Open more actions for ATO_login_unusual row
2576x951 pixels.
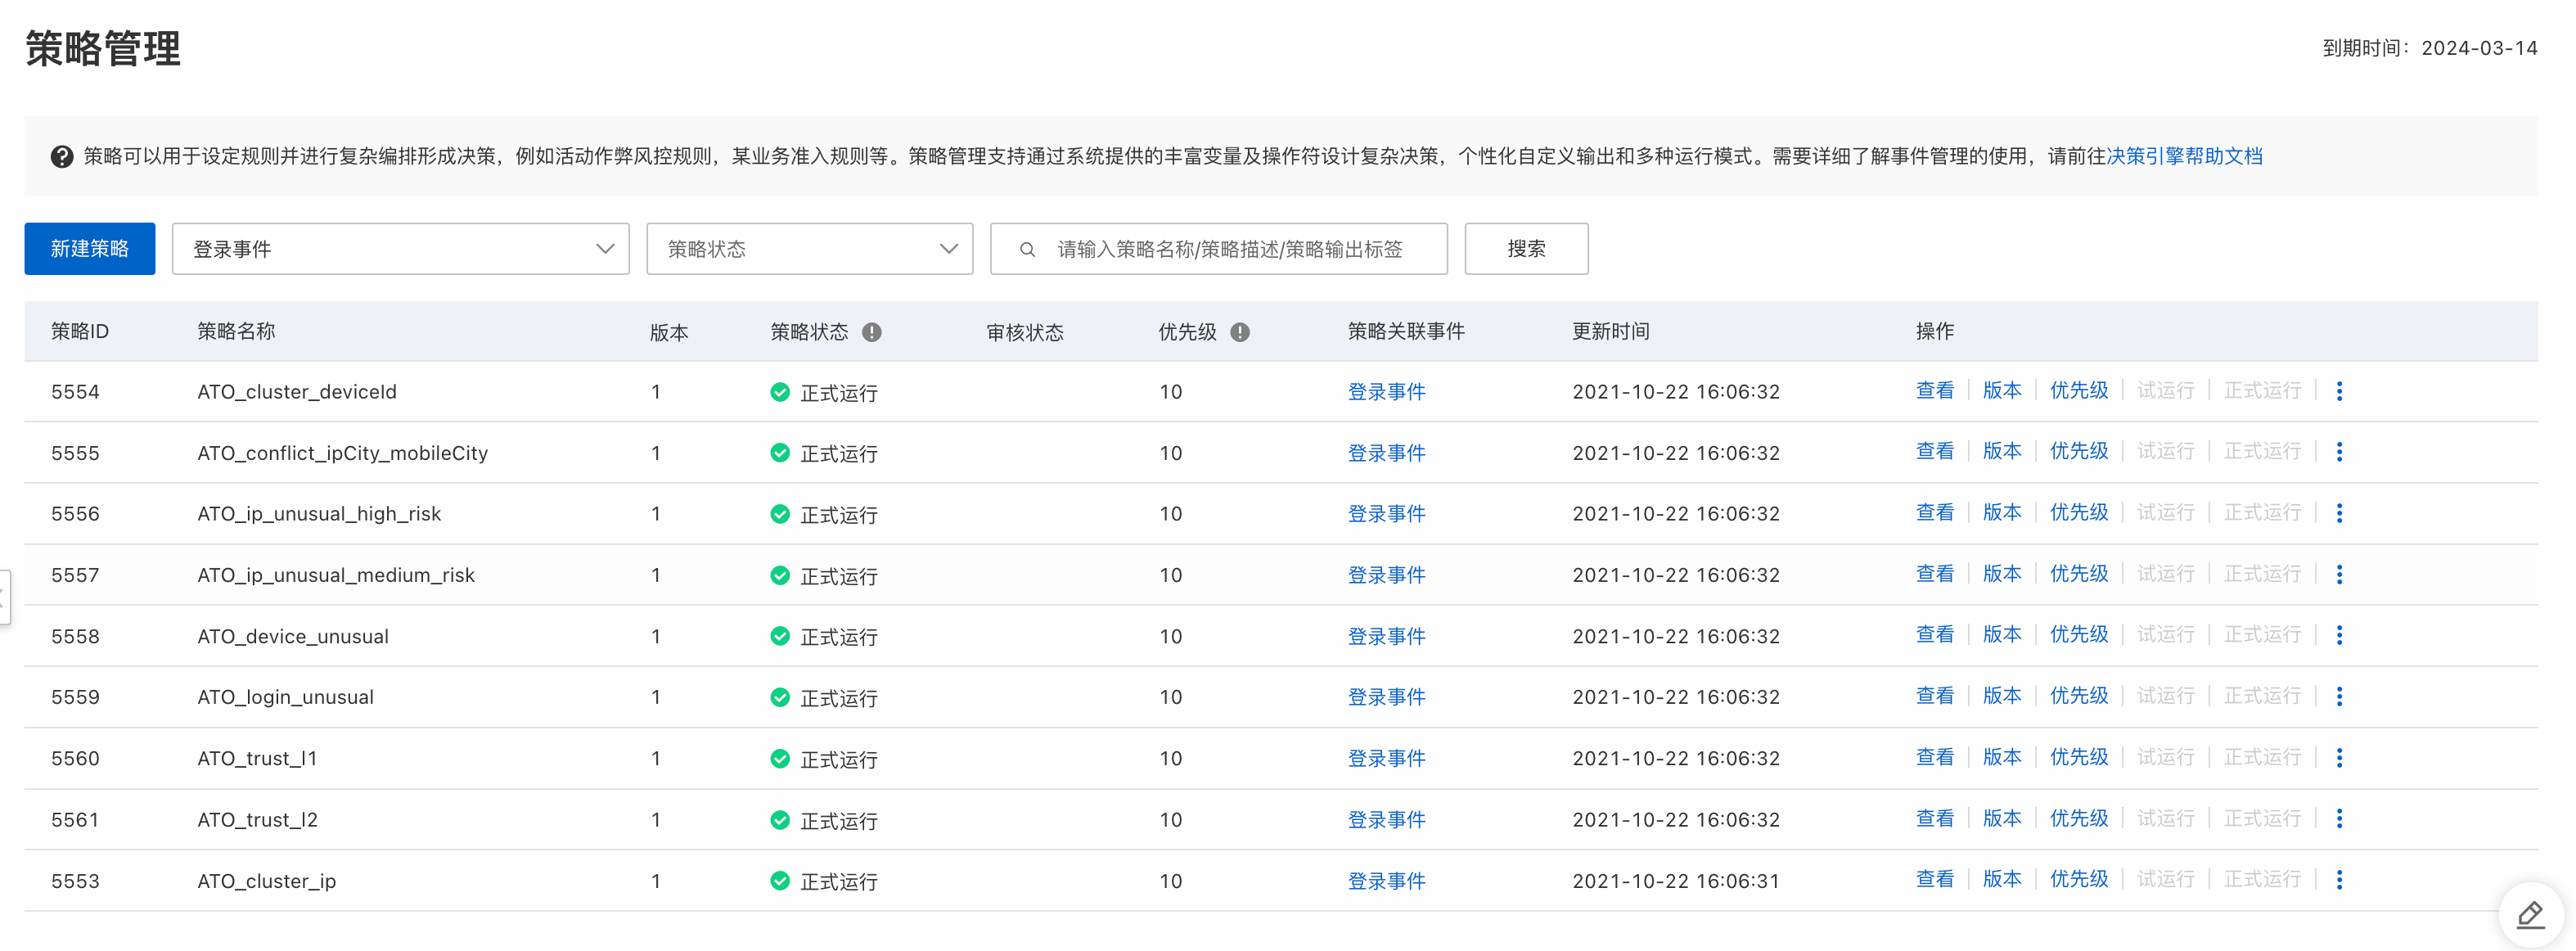[x=2339, y=696]
